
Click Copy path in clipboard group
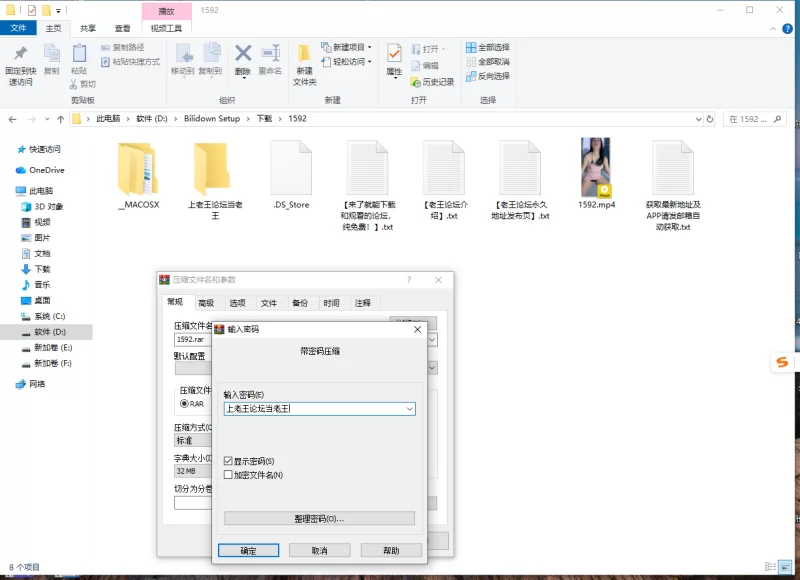point(122,47)
